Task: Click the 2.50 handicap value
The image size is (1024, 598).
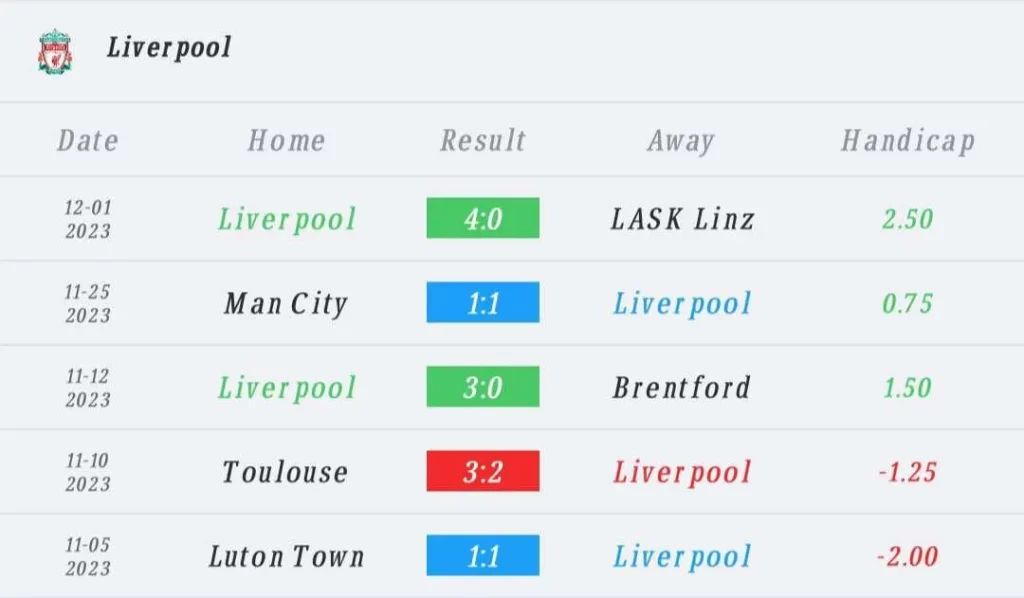Action: 908,219
